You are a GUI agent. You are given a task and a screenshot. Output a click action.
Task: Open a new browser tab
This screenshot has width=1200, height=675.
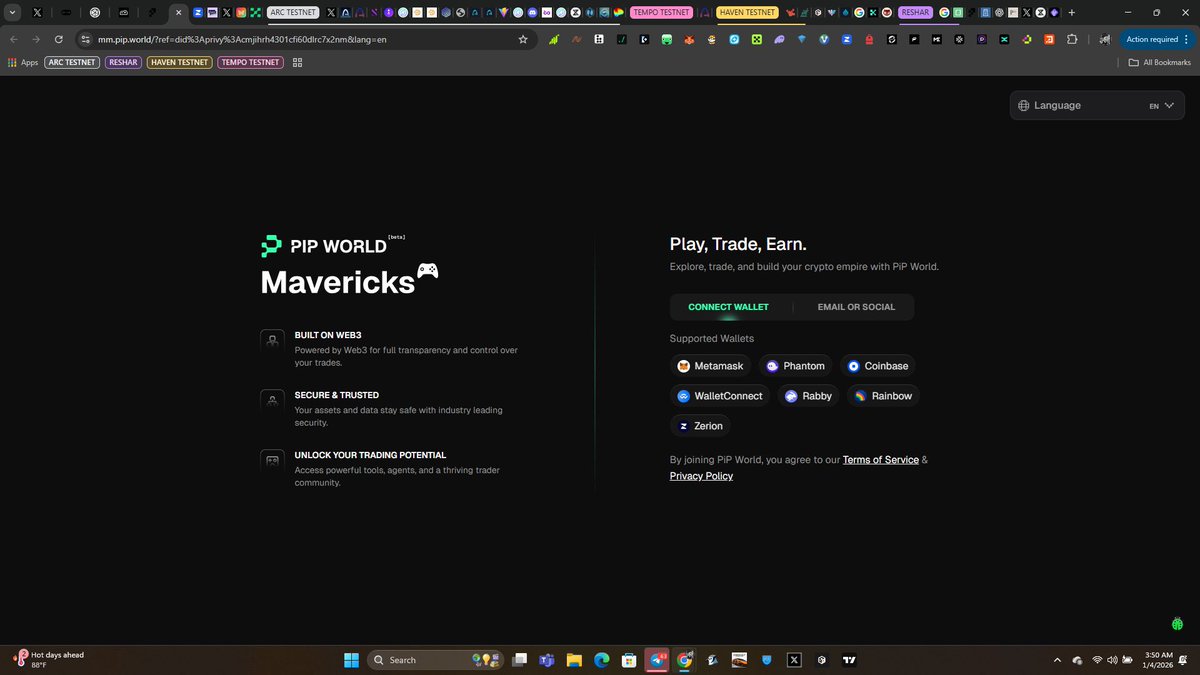1072,13
